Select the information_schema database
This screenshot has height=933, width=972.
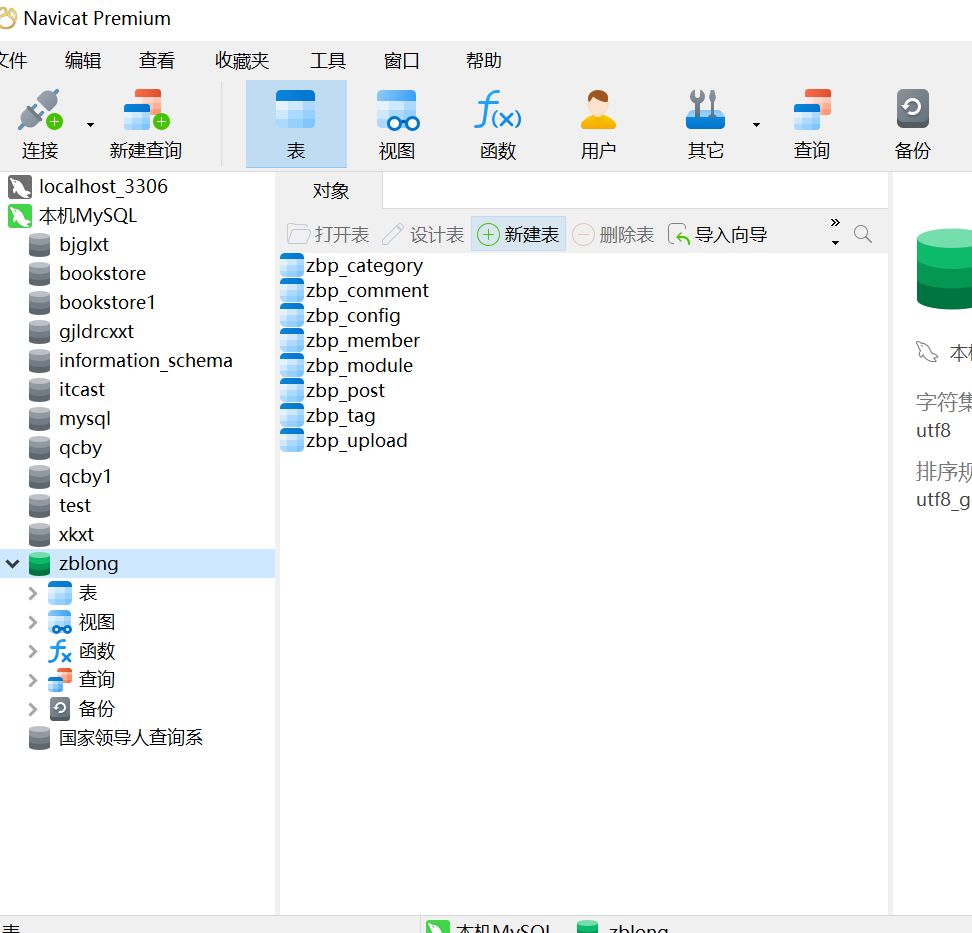[x=146, y=360]
